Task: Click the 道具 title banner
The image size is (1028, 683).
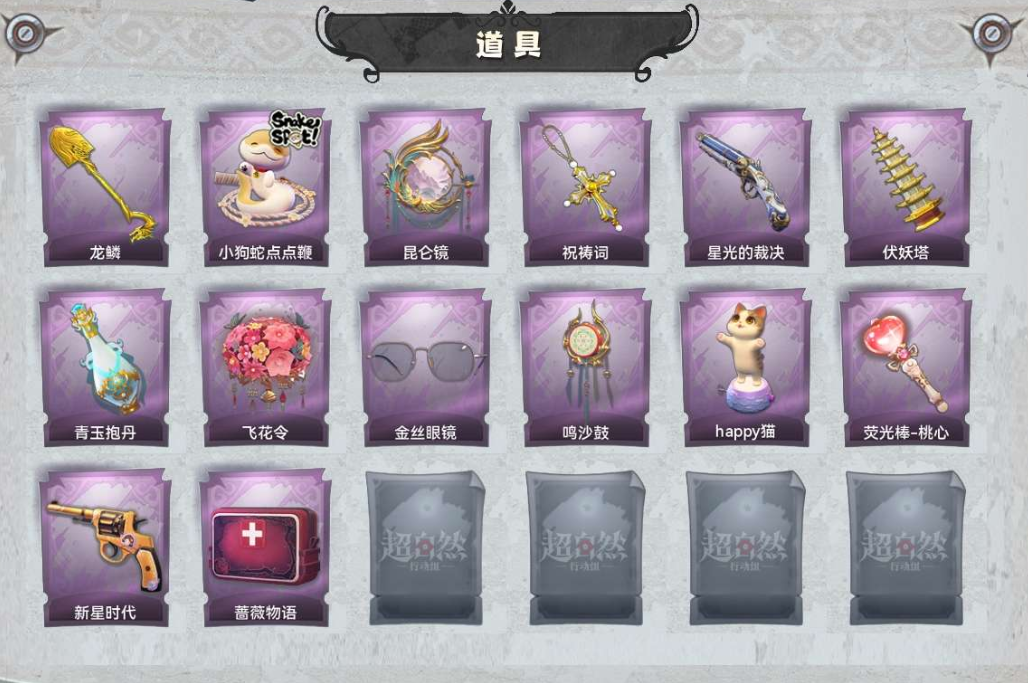Action: click(507, 41)
